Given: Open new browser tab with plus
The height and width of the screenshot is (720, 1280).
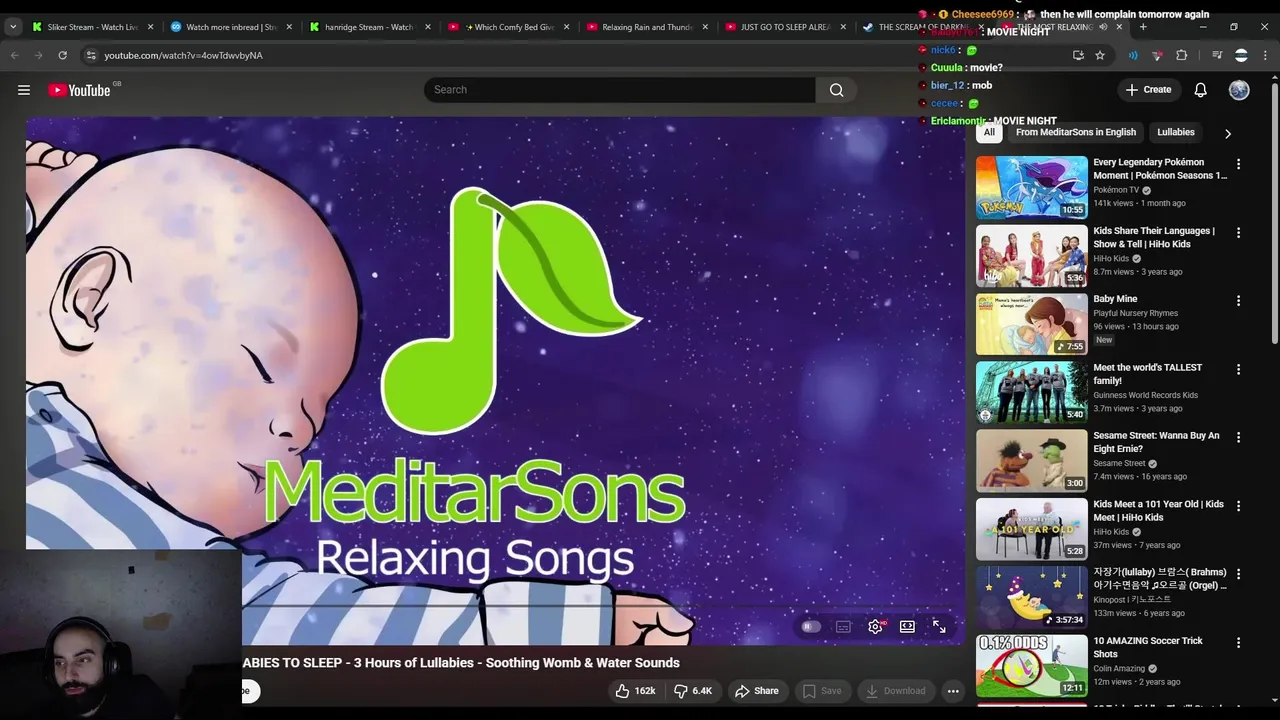Looking at the screenshot, I should 1143,27.
